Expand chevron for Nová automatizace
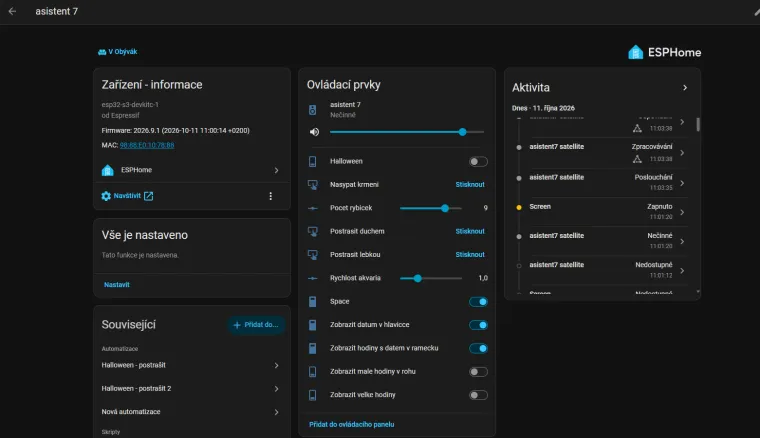This screenshot has width=760, height=438. [x=276, y=412]
